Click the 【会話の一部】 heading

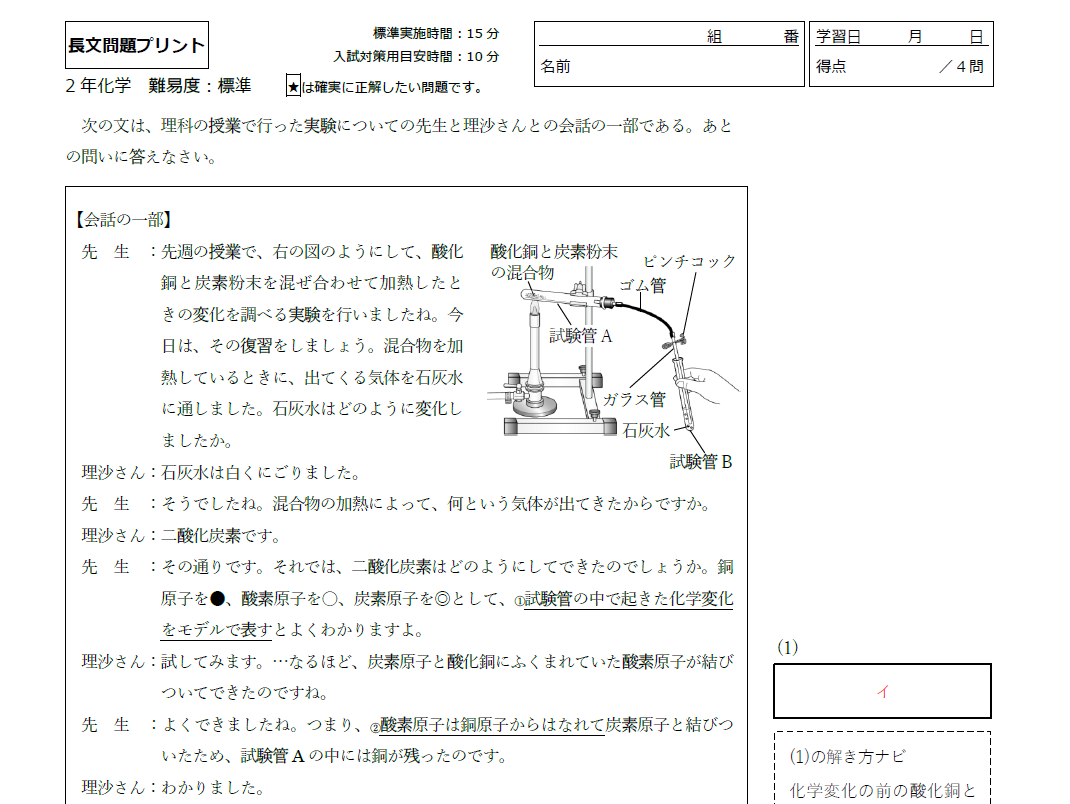[x=123, y=219]
